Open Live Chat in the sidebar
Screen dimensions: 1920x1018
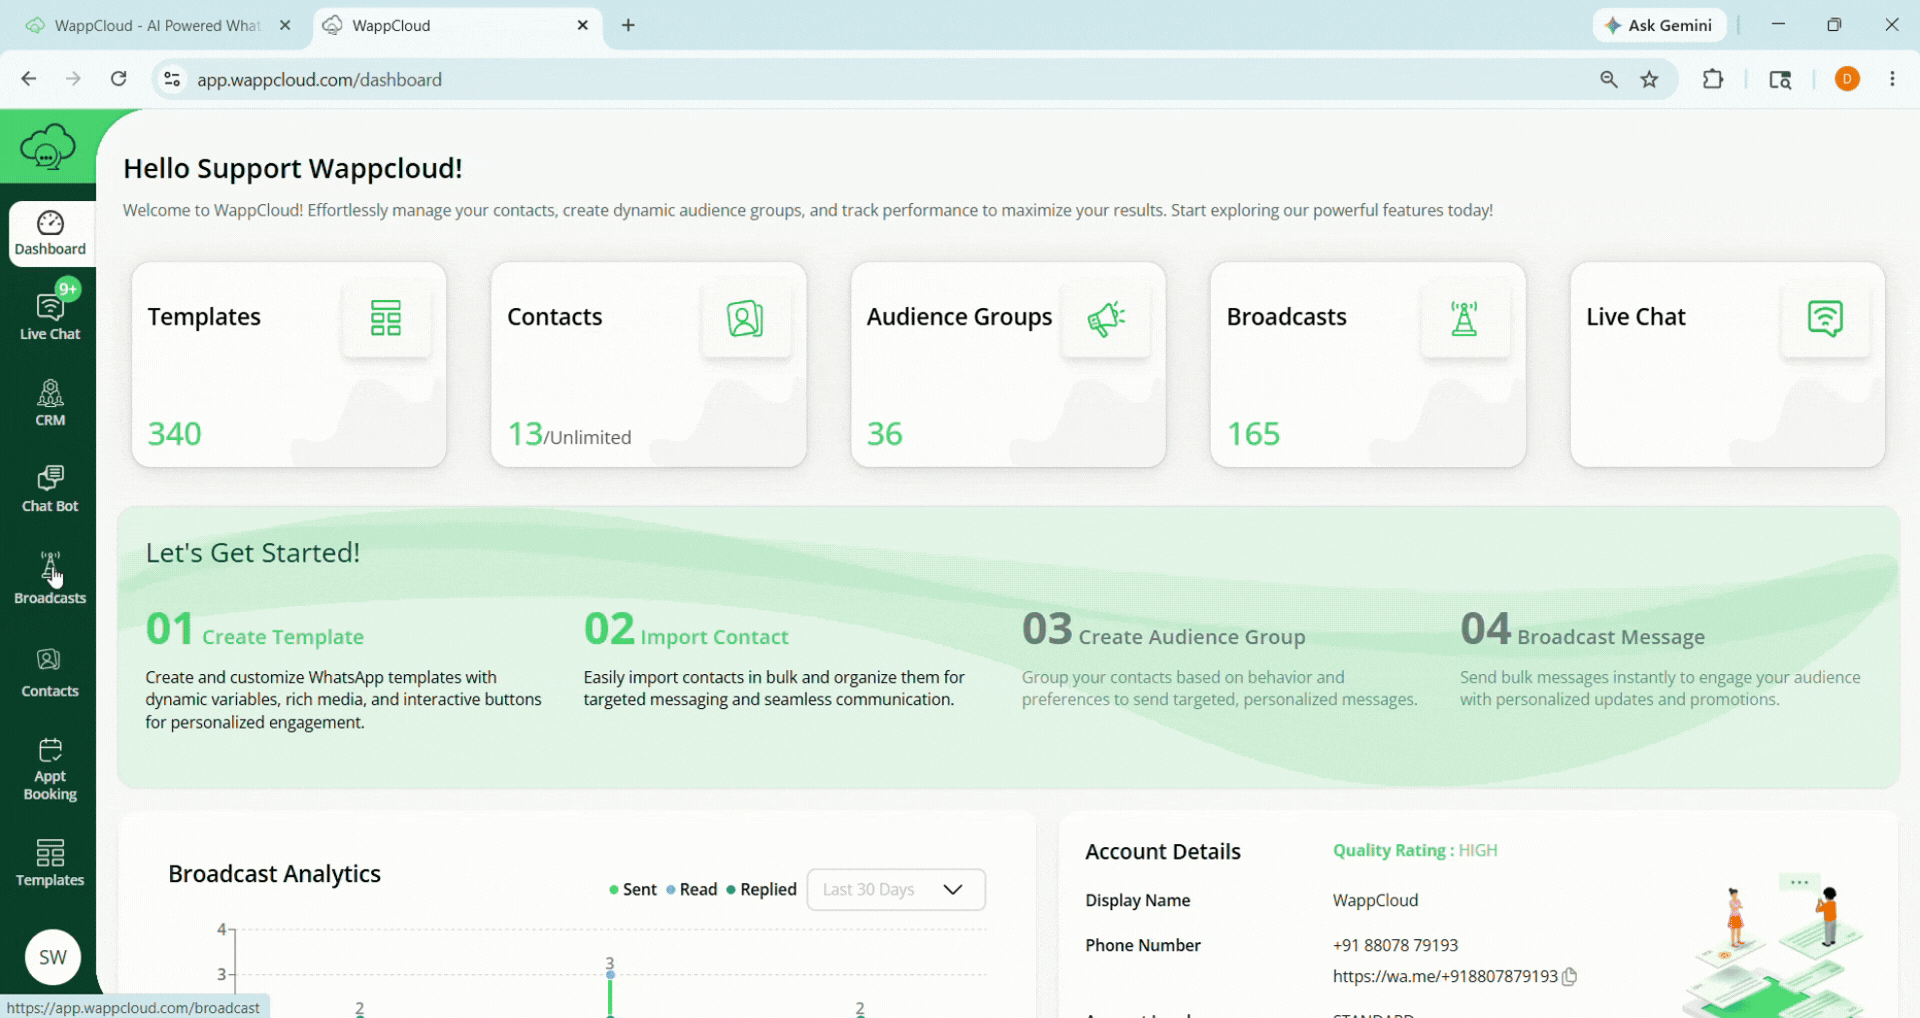50,314
